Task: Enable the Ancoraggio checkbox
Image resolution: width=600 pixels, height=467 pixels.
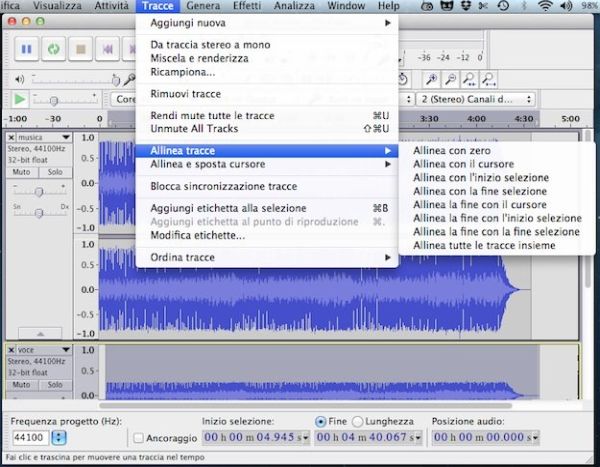Action: 140,438
